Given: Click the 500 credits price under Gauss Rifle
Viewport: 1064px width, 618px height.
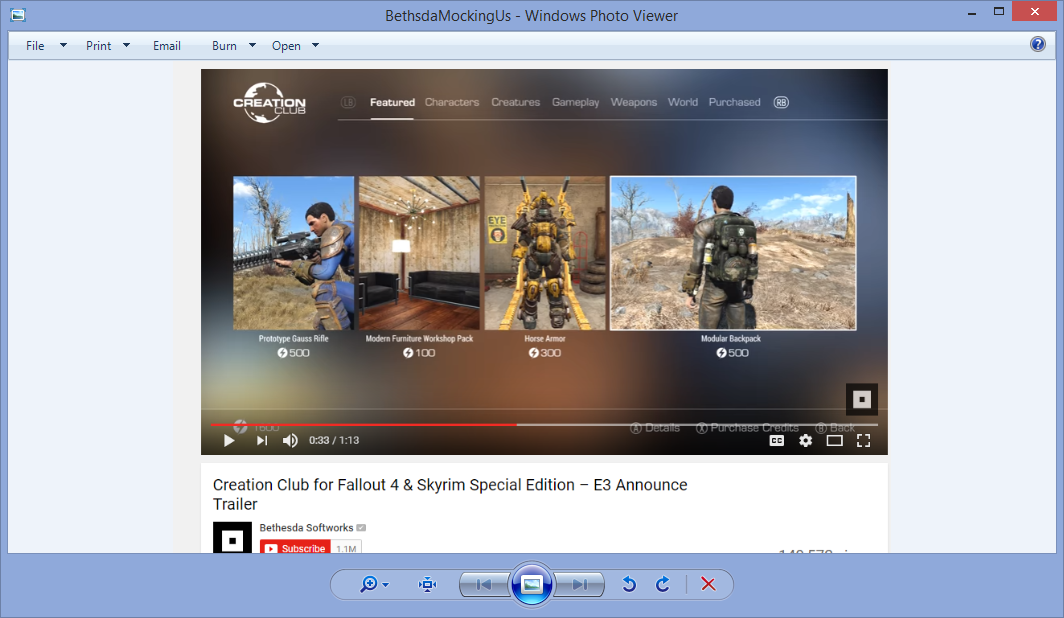Looking at the screenshot, I should tap(293, 353).
